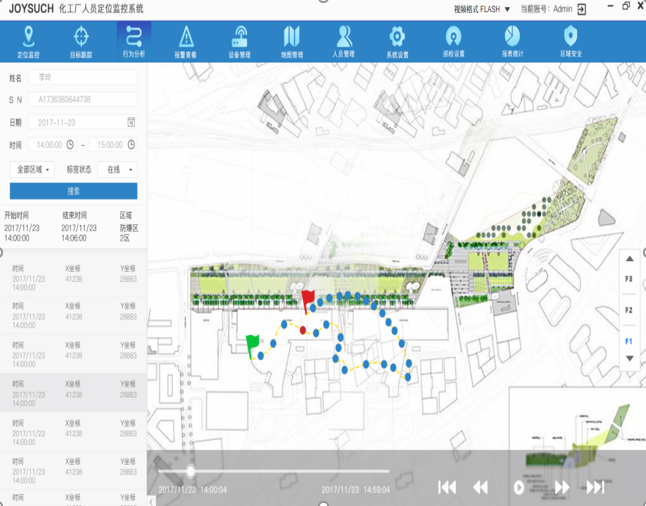Select floor F3 on floor switcher
The height and width of the screenshot is (506, 646).
click(629, 278)
